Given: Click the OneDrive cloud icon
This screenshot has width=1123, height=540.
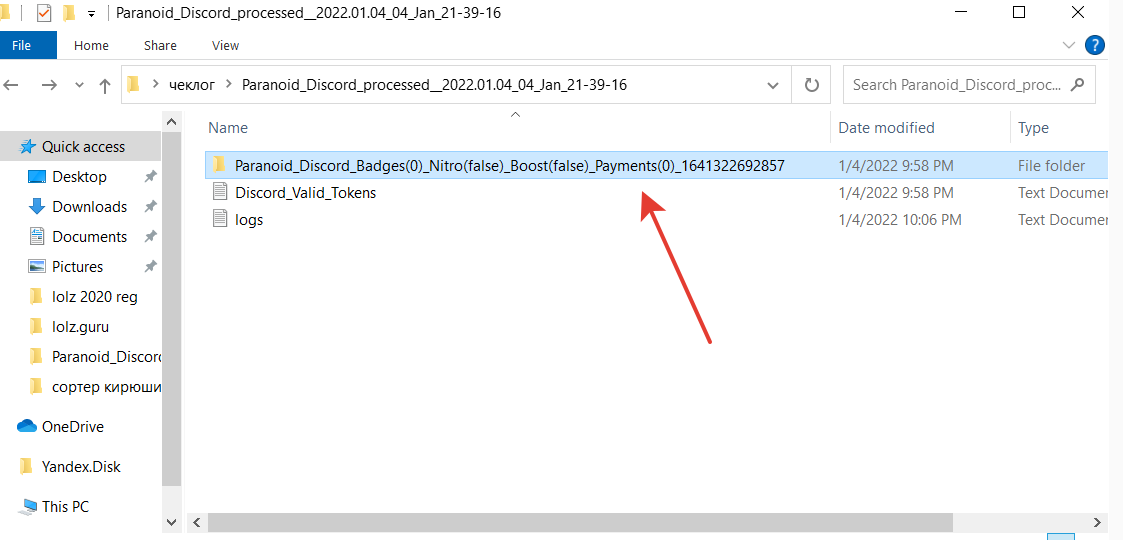Looking at the screenshot, I should click(26, 426).
